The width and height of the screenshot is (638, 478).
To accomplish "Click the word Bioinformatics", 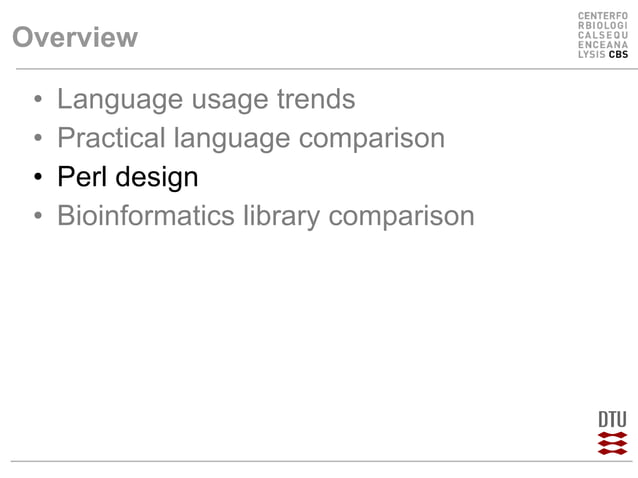I will point(146,215).
